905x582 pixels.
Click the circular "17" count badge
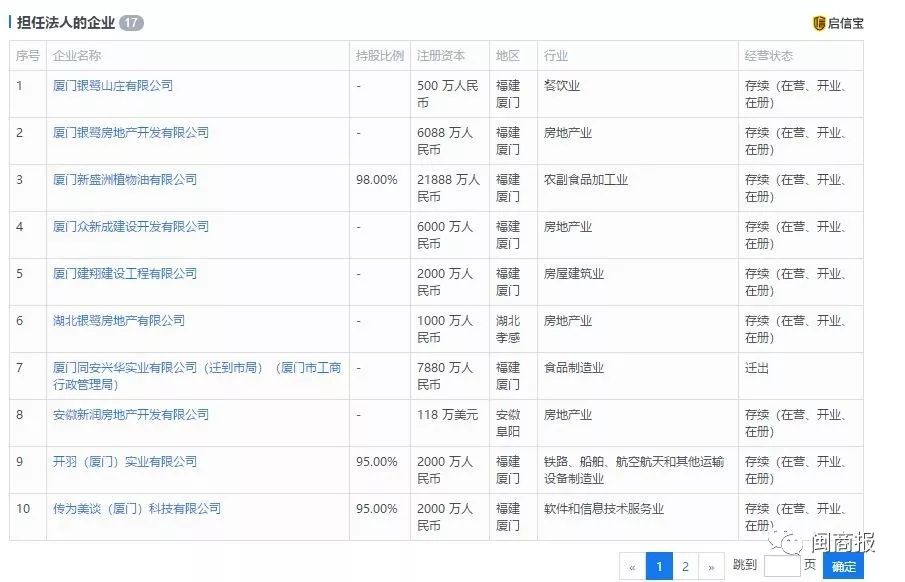pyautogui.click(x=130, y=17)
